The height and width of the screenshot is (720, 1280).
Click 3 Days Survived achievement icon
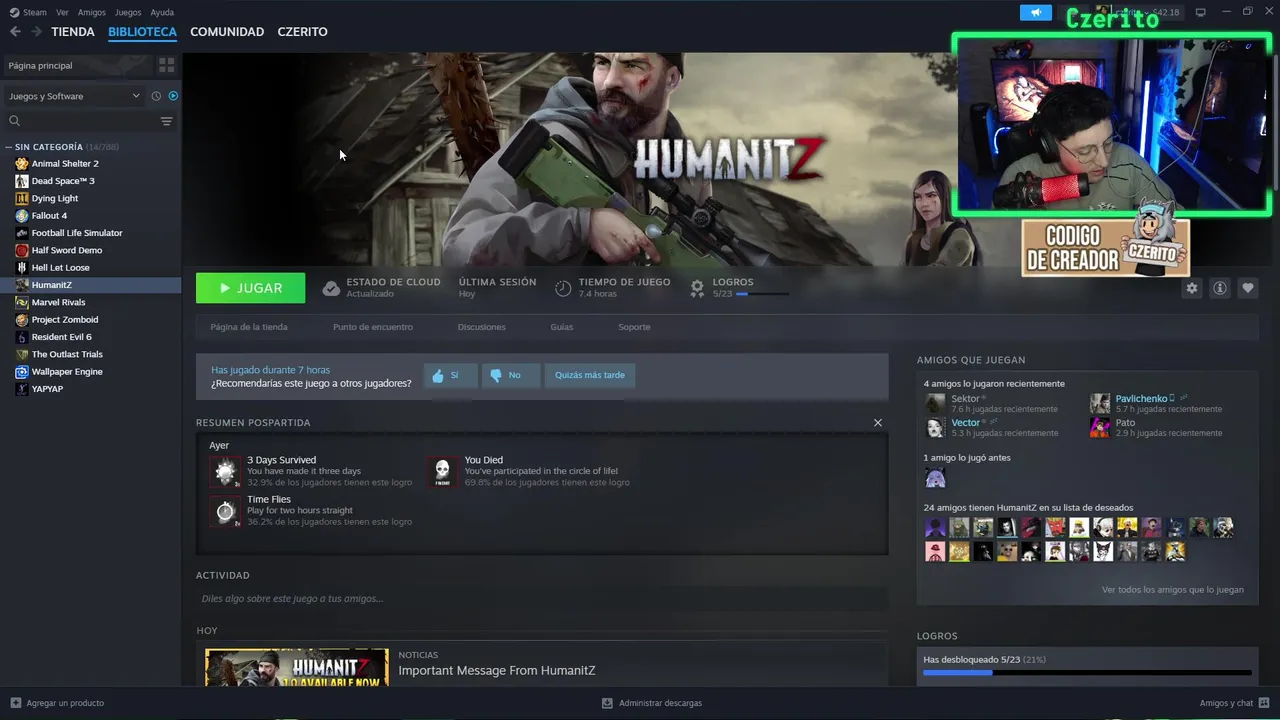point(225,471)
